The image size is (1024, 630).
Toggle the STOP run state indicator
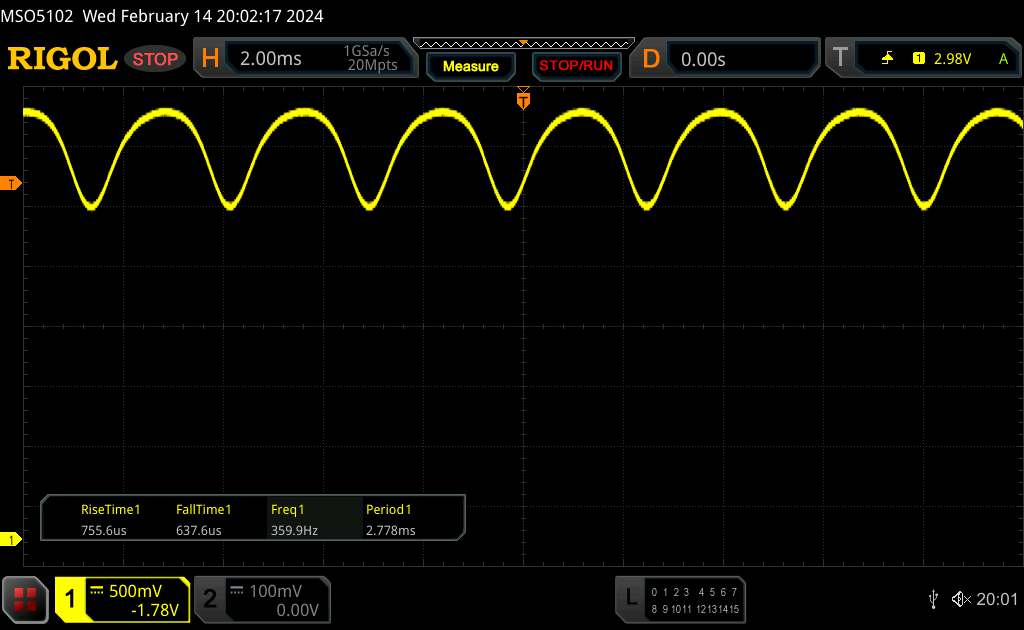(157, 59)
